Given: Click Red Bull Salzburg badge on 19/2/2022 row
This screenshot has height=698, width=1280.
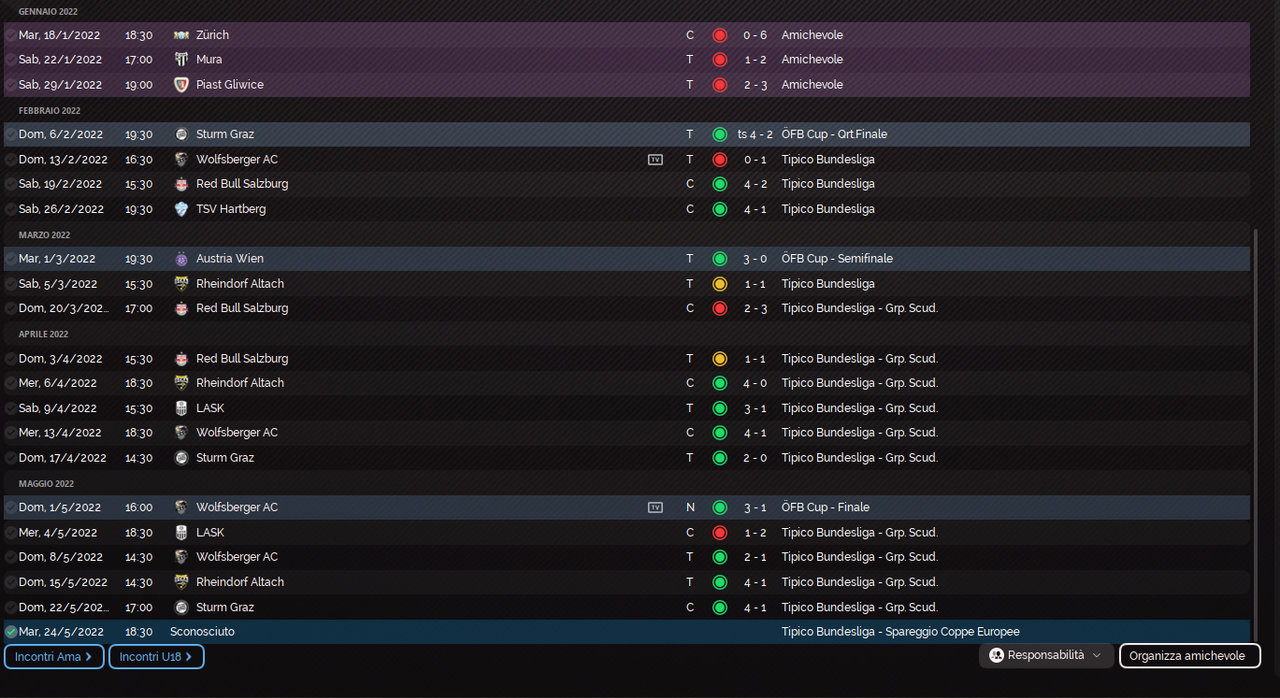Looking at the screenshot, I should (181, 184).
